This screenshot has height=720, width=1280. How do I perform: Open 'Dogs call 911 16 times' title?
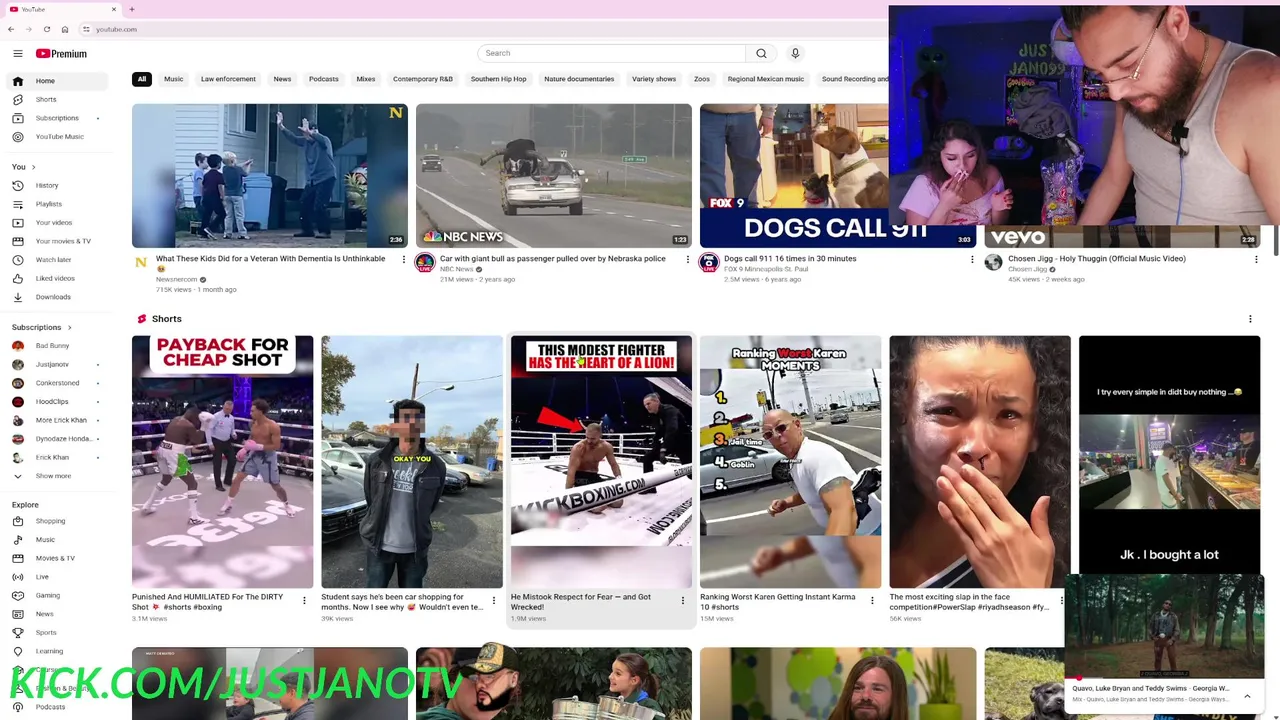(x=790, y=258)
